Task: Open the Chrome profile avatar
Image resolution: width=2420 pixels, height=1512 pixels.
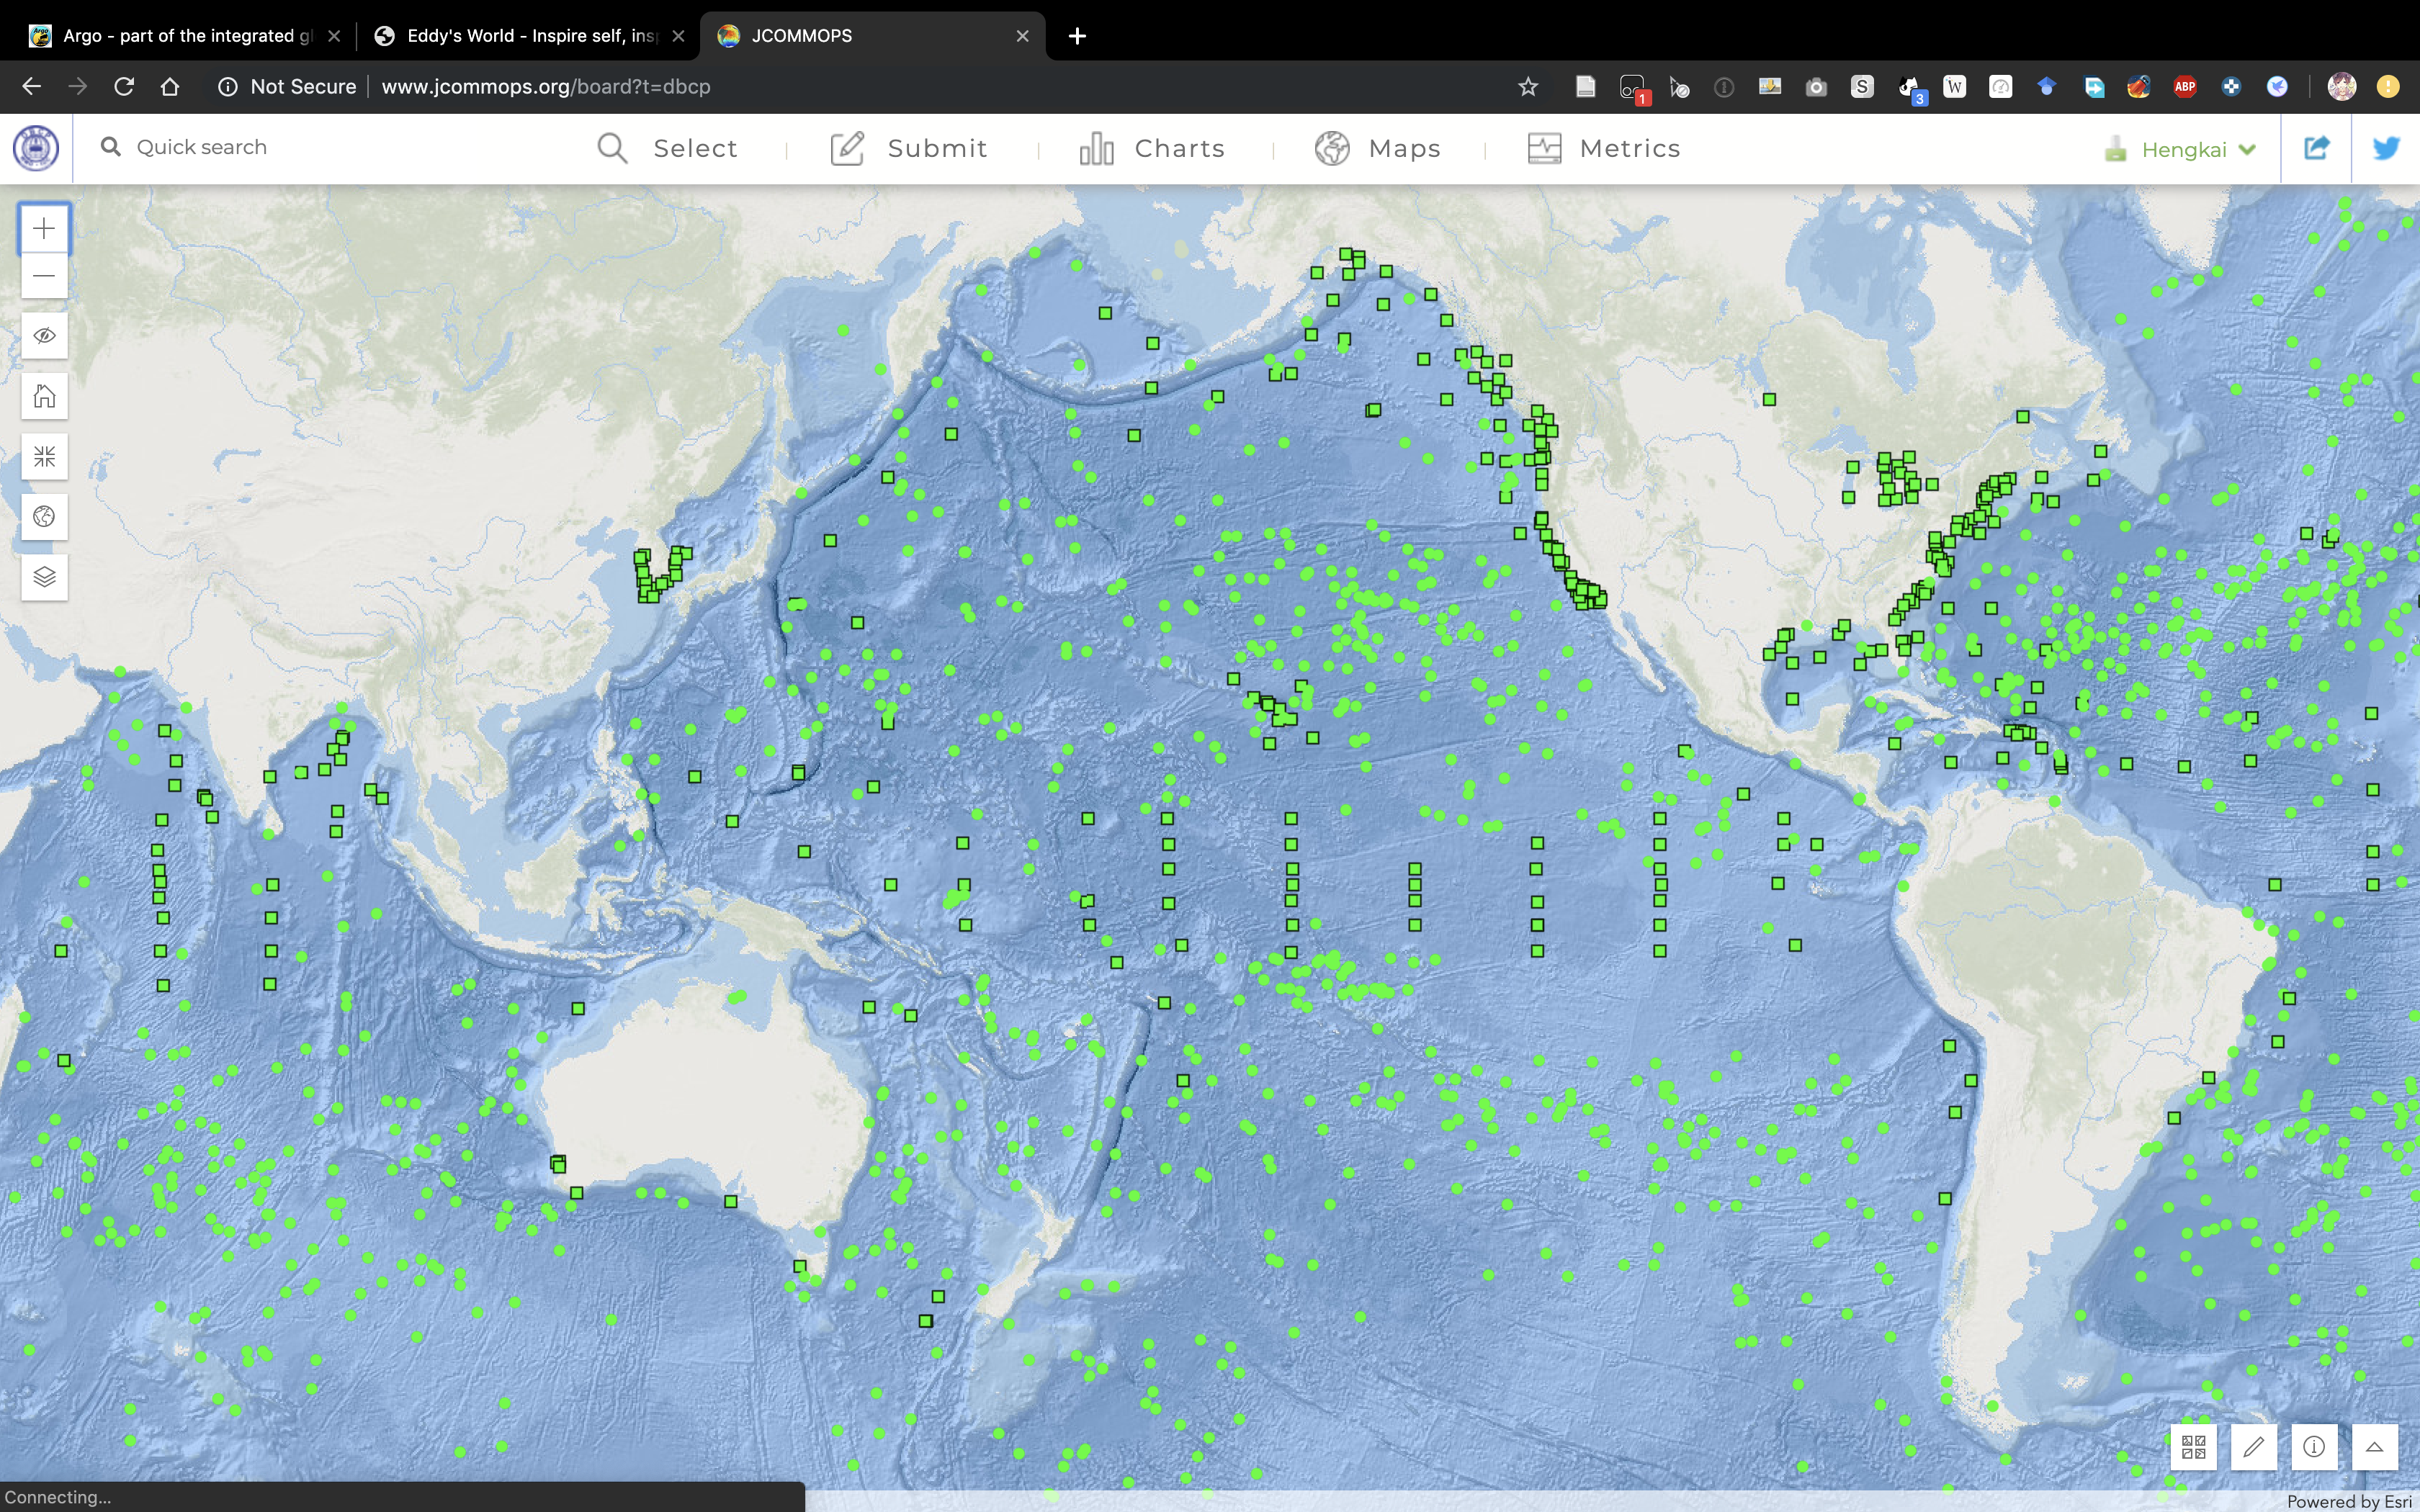Action: pyautogui.click(x=2342, y=87)
